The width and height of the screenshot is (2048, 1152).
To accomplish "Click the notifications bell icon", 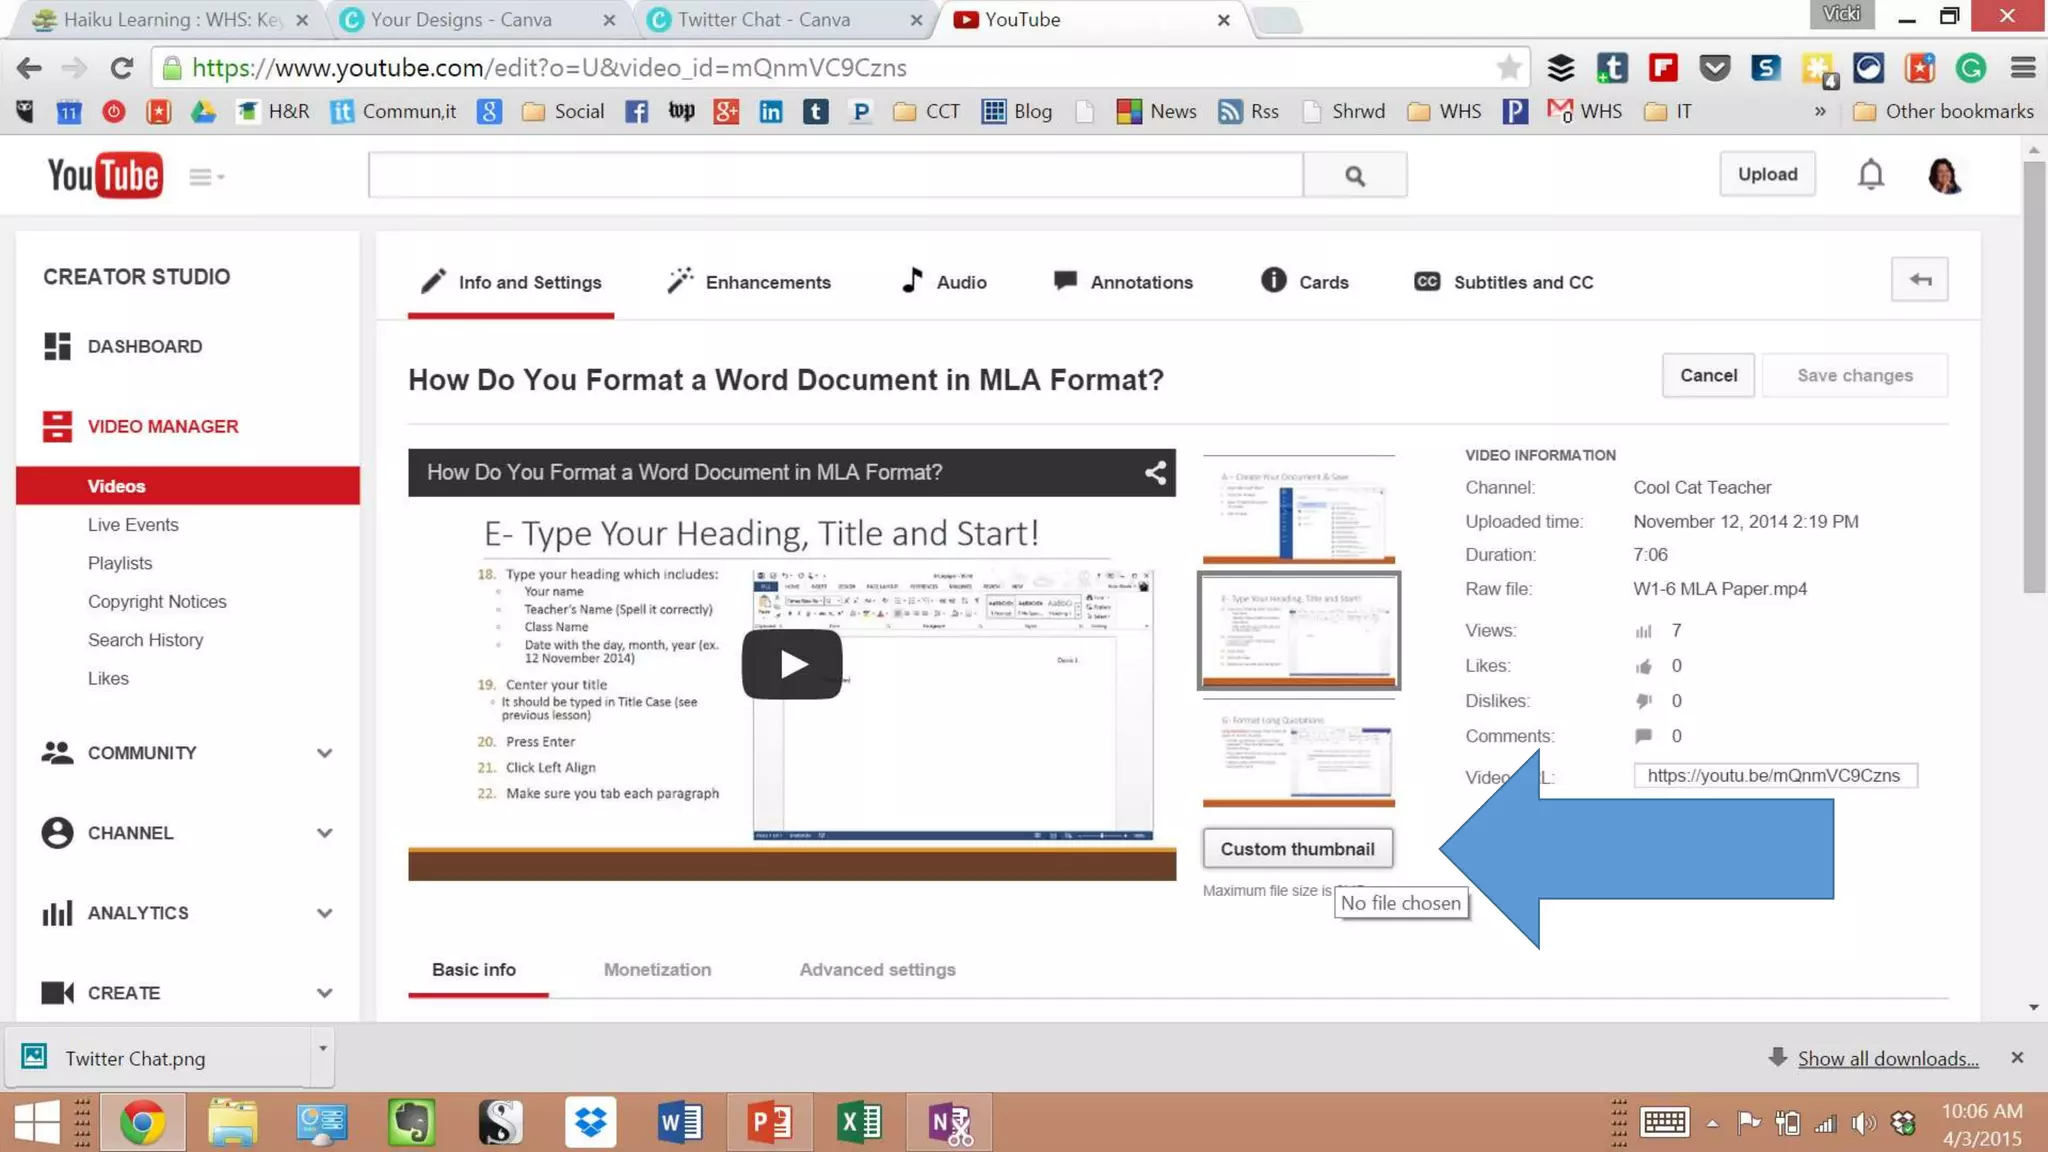I will [x=1870, y=175].
